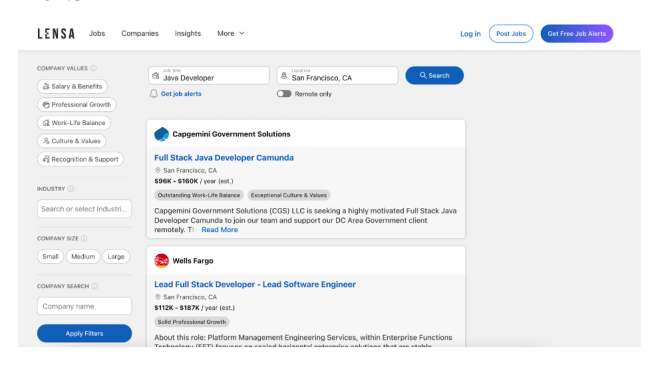Viewport: 660px width, 367px height.
Task: Click Capgemini Government Solutions company name
Action: (232, 134)
